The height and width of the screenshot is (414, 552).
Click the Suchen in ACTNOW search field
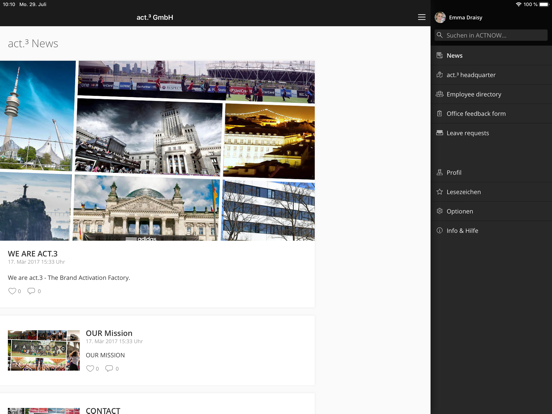[491, 35]
